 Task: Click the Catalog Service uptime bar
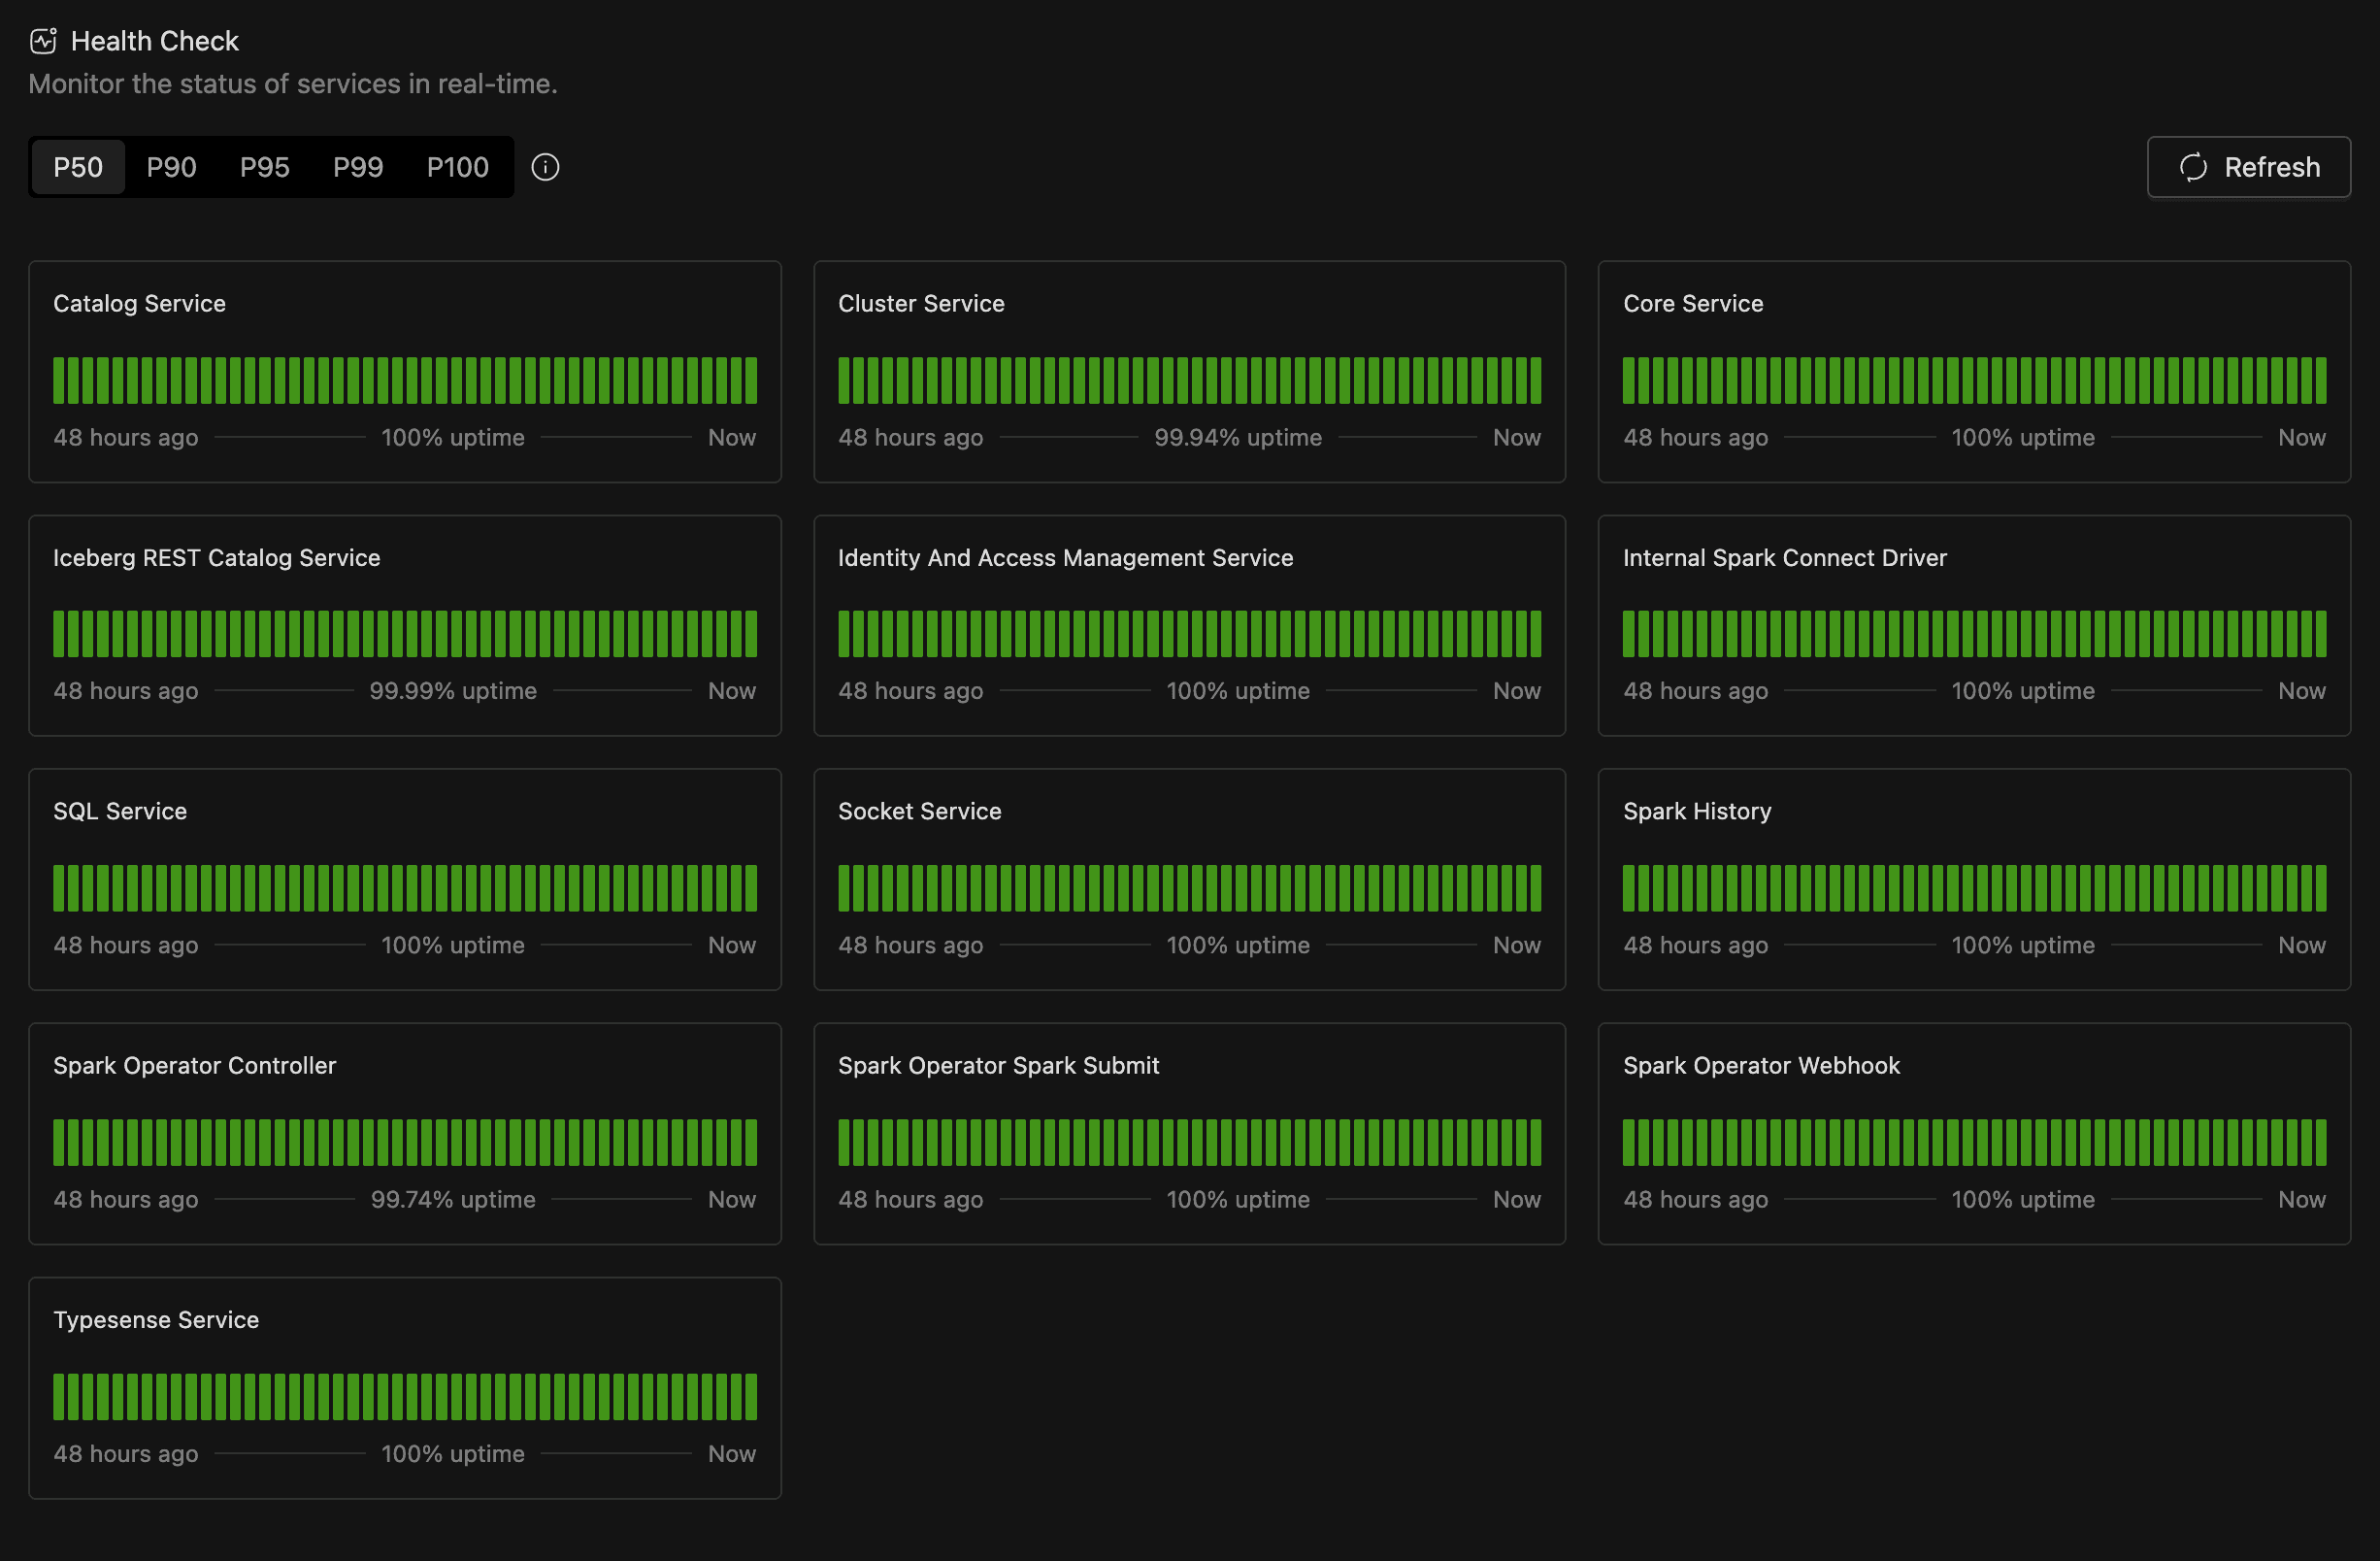click(x=405, y=380)
